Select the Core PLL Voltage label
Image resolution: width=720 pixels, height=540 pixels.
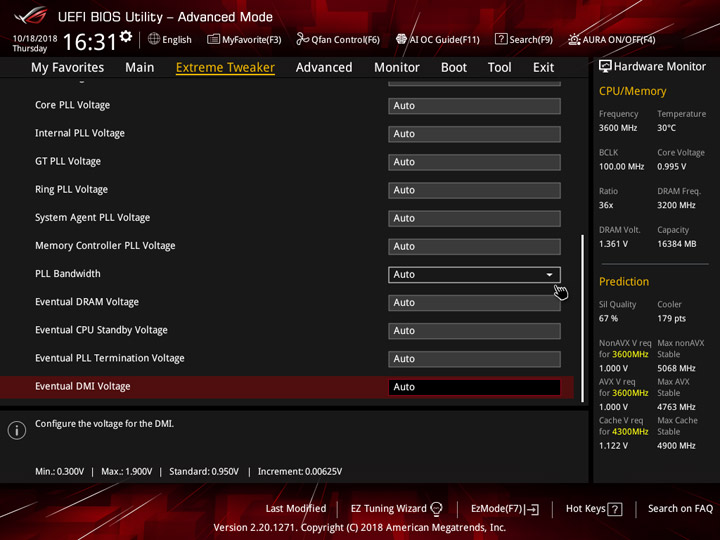click(x=73, y=105)
